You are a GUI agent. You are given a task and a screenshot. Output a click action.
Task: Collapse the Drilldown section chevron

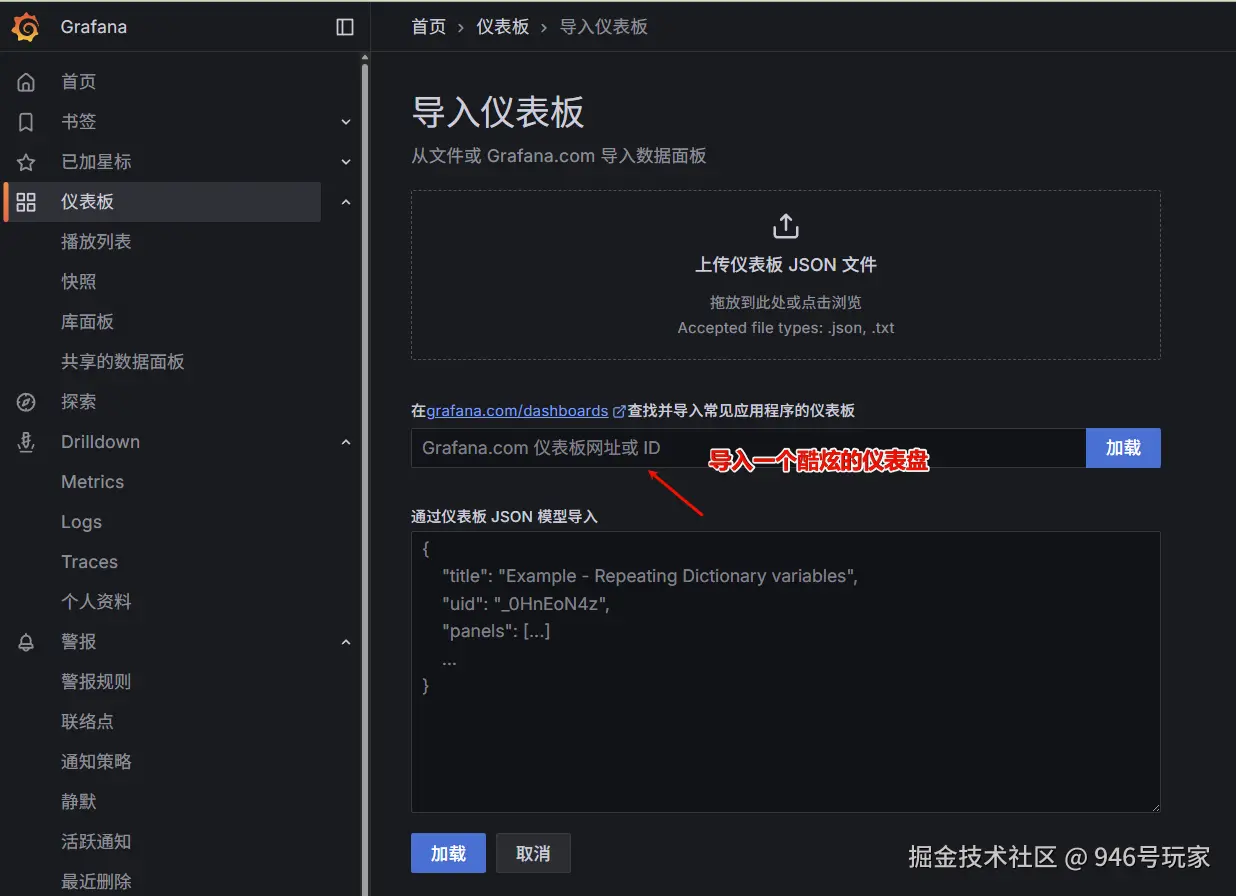coord(346,442)
